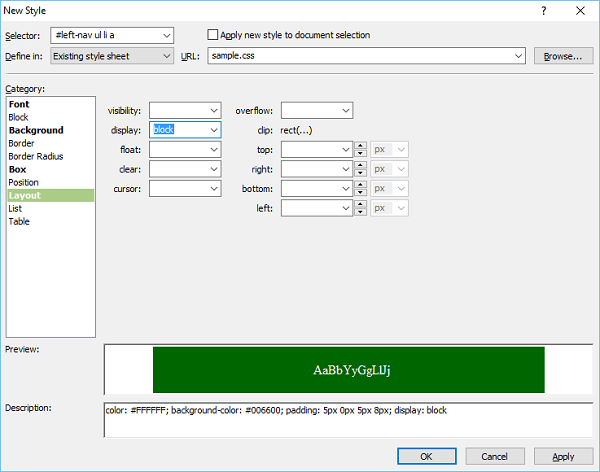Increase the top value with stepper
Viewport: 600px width, 472px height.
coord(361,145)
